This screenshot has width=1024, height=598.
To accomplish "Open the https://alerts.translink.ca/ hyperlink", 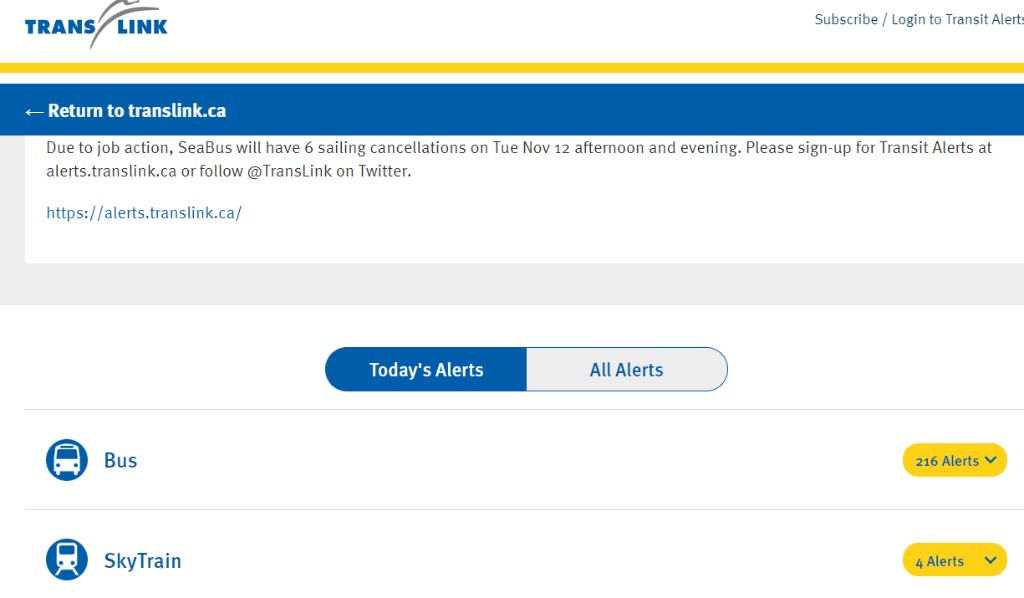I will [144, 213].
